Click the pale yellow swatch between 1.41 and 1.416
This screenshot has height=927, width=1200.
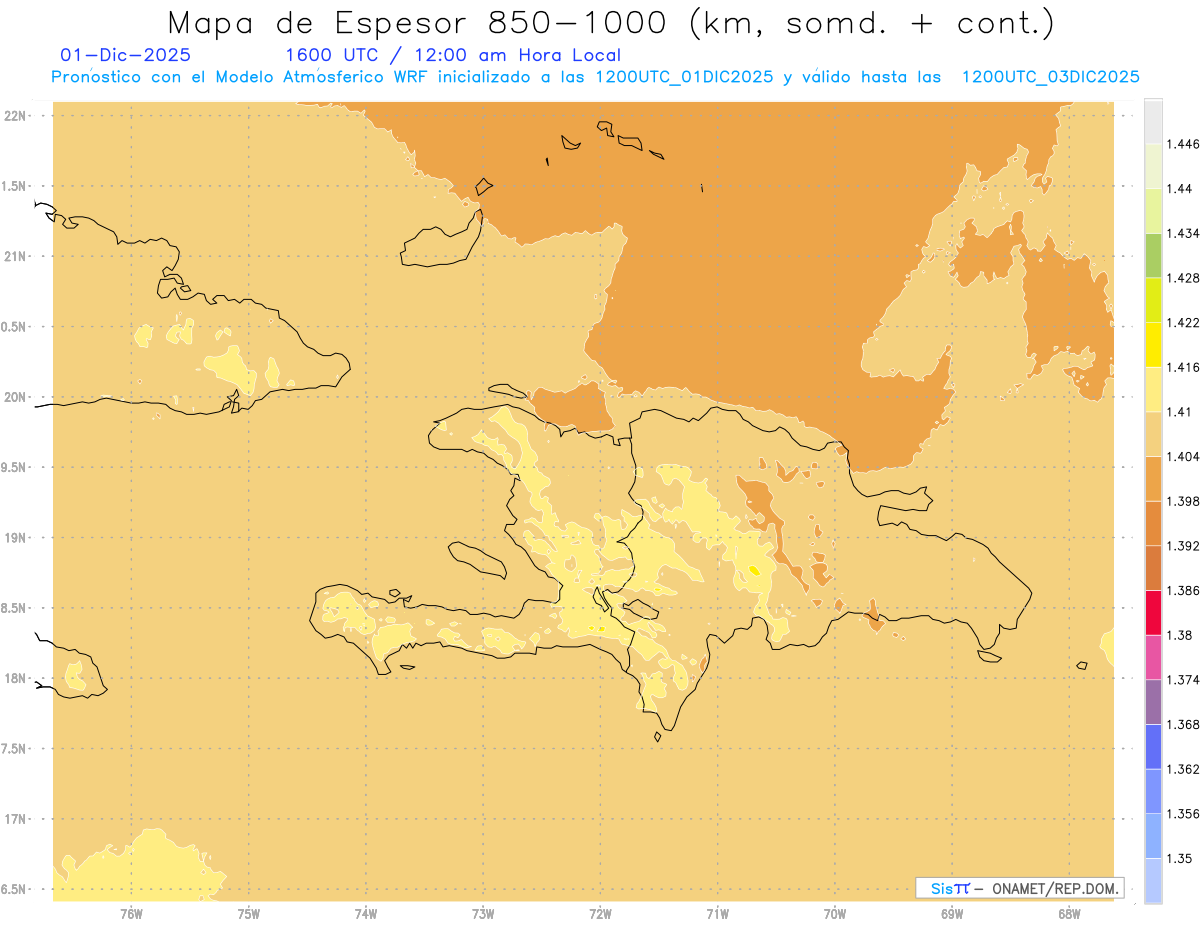1153,389
